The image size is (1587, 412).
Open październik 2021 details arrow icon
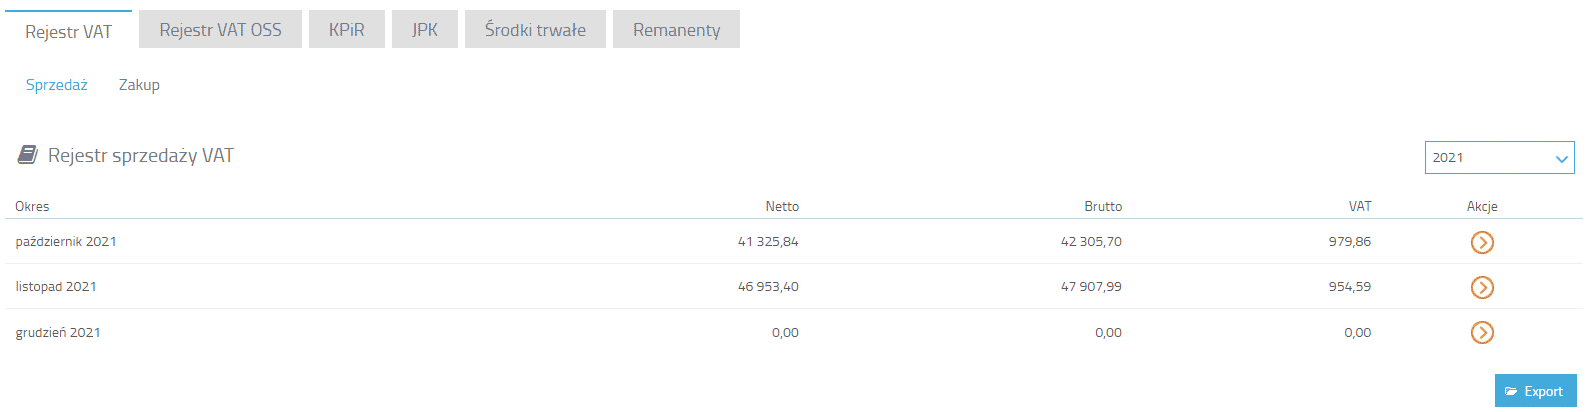[x=1482, y=242]
